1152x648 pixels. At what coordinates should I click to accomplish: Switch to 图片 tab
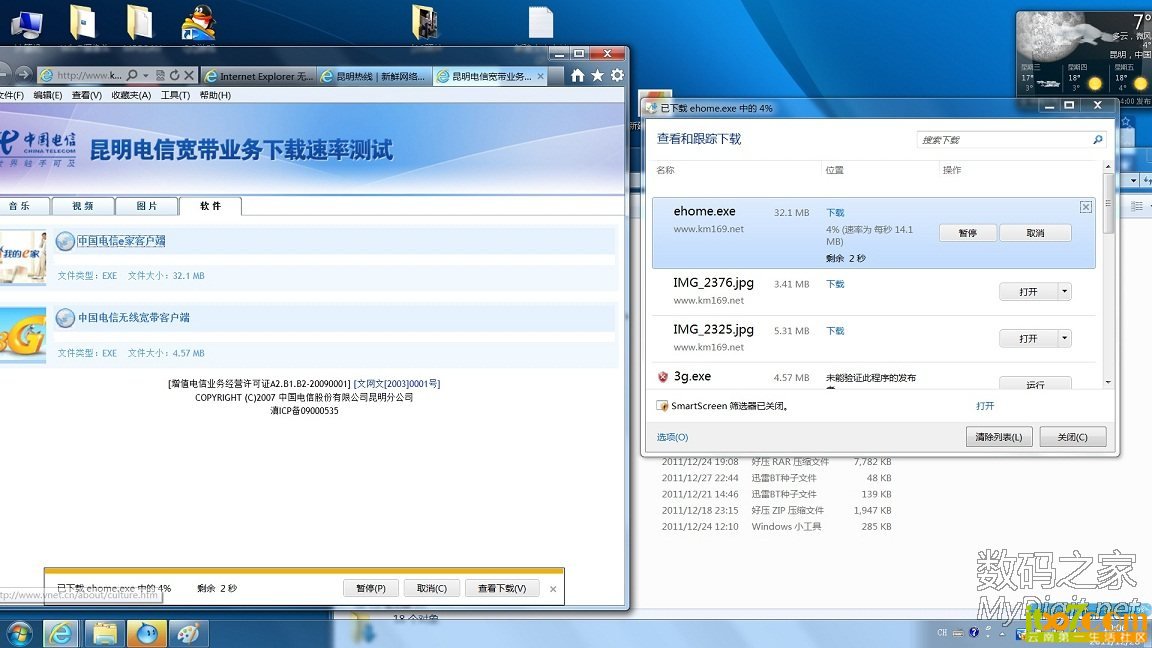(x=146, y=206)
